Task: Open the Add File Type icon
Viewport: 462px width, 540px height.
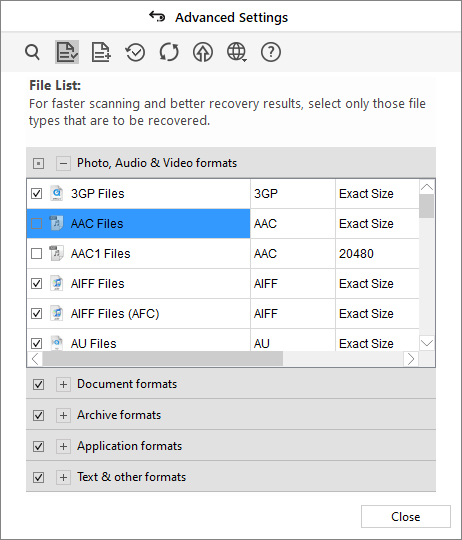Action: [101, 52]
